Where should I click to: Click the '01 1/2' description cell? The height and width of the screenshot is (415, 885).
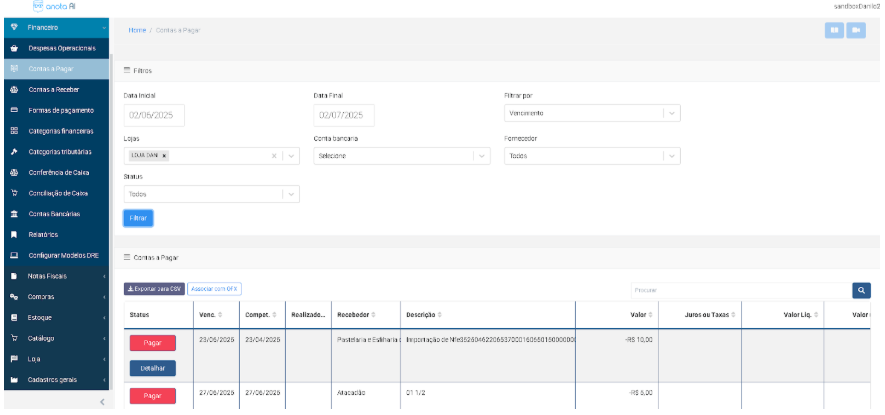[488, 396]
